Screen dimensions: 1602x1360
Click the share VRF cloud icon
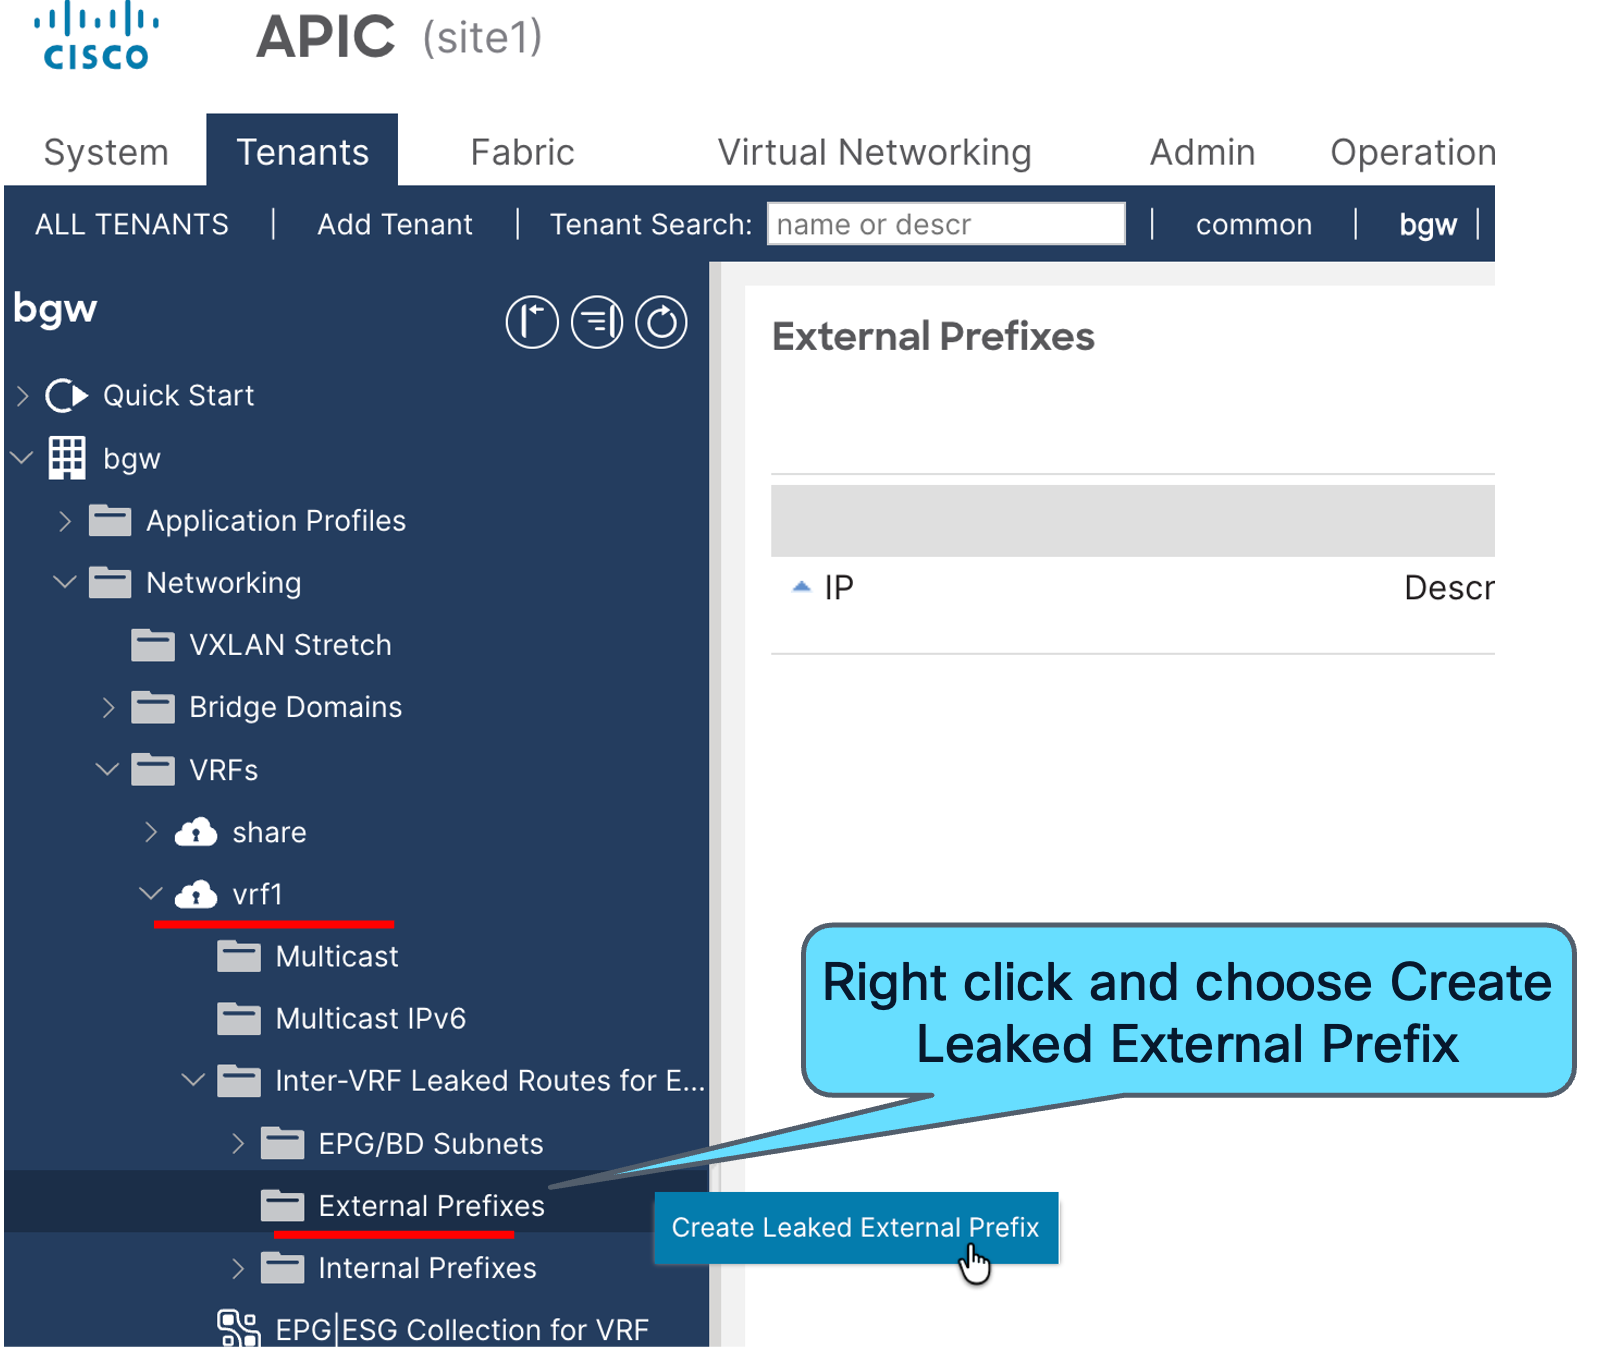click(x=196, y=831)
